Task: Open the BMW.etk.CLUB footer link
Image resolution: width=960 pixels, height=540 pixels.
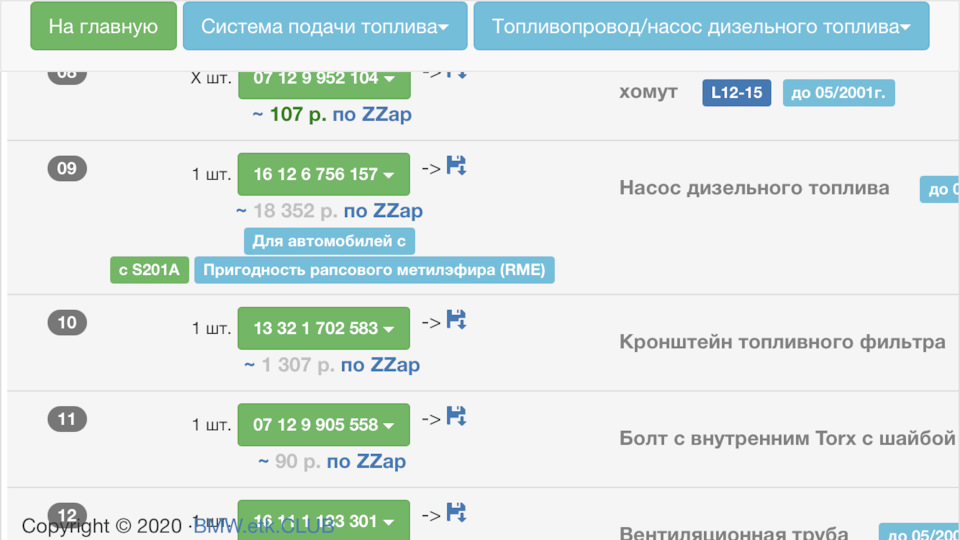Action: click(263, 526)
